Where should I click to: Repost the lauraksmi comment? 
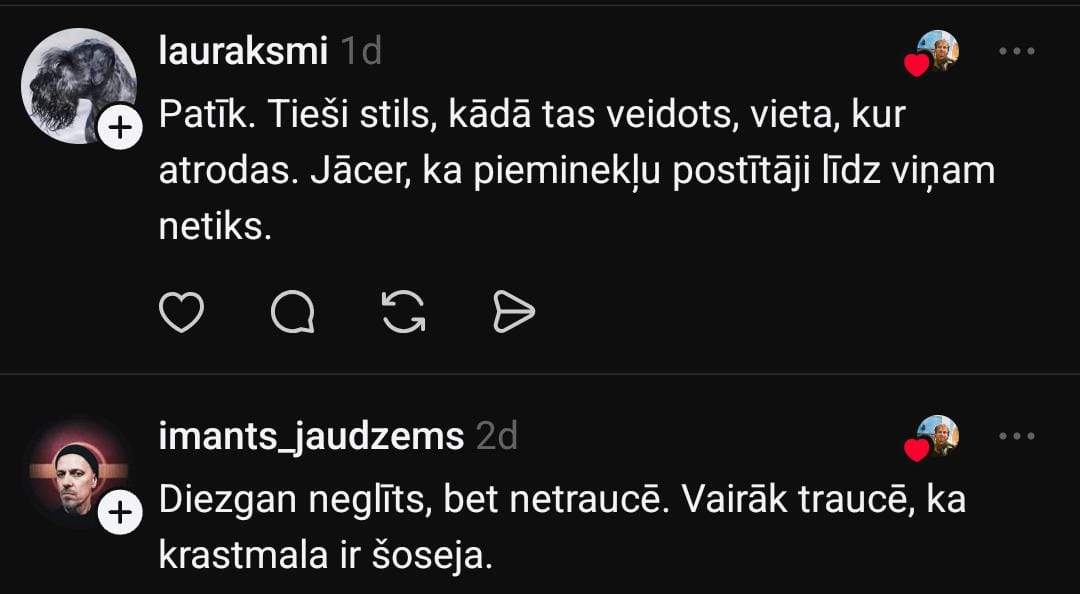coord(404,313)
